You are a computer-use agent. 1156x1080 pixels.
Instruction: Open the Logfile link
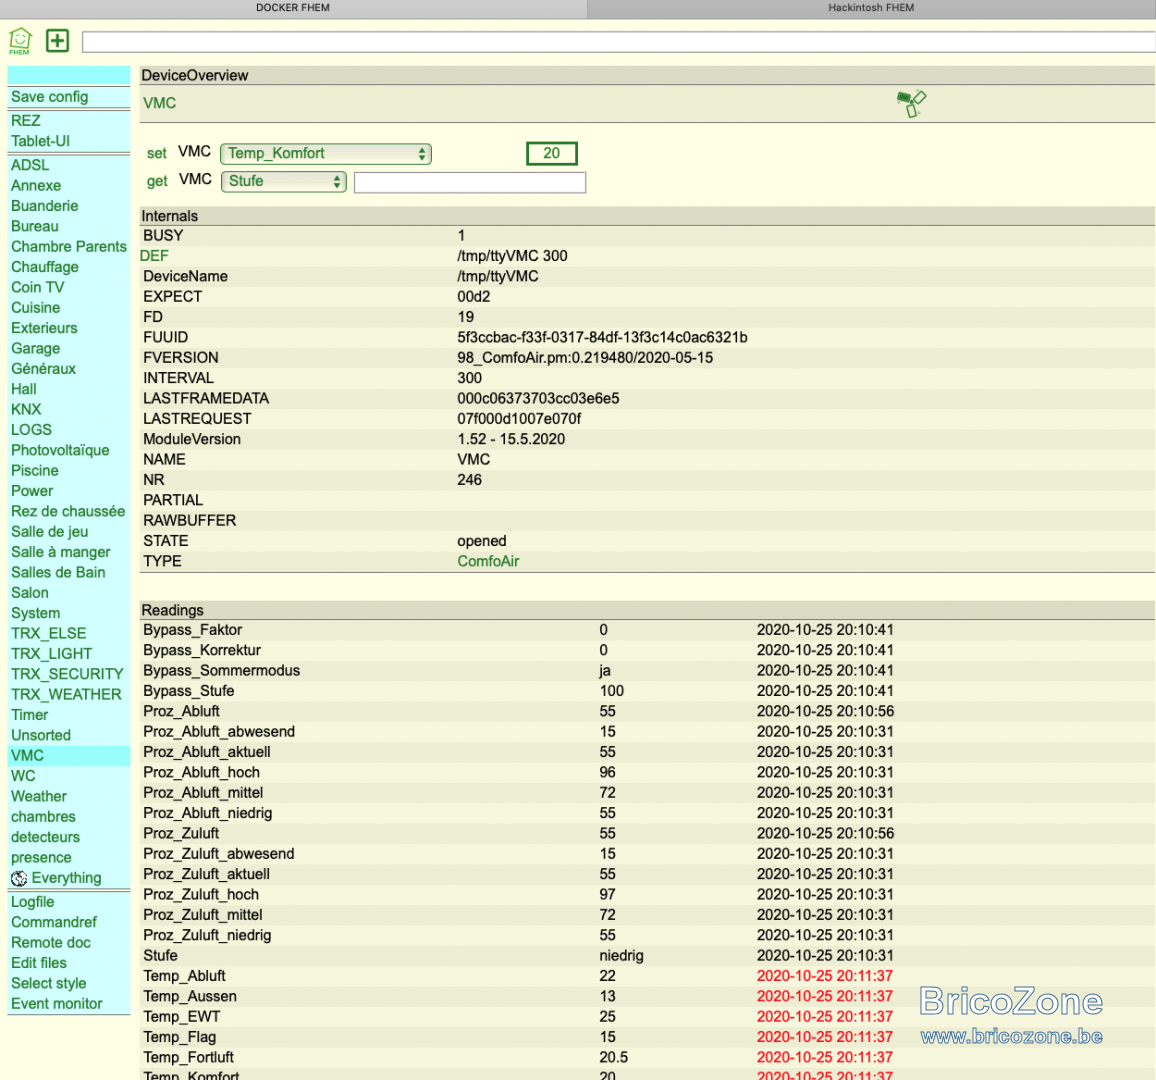click(32, 902)
